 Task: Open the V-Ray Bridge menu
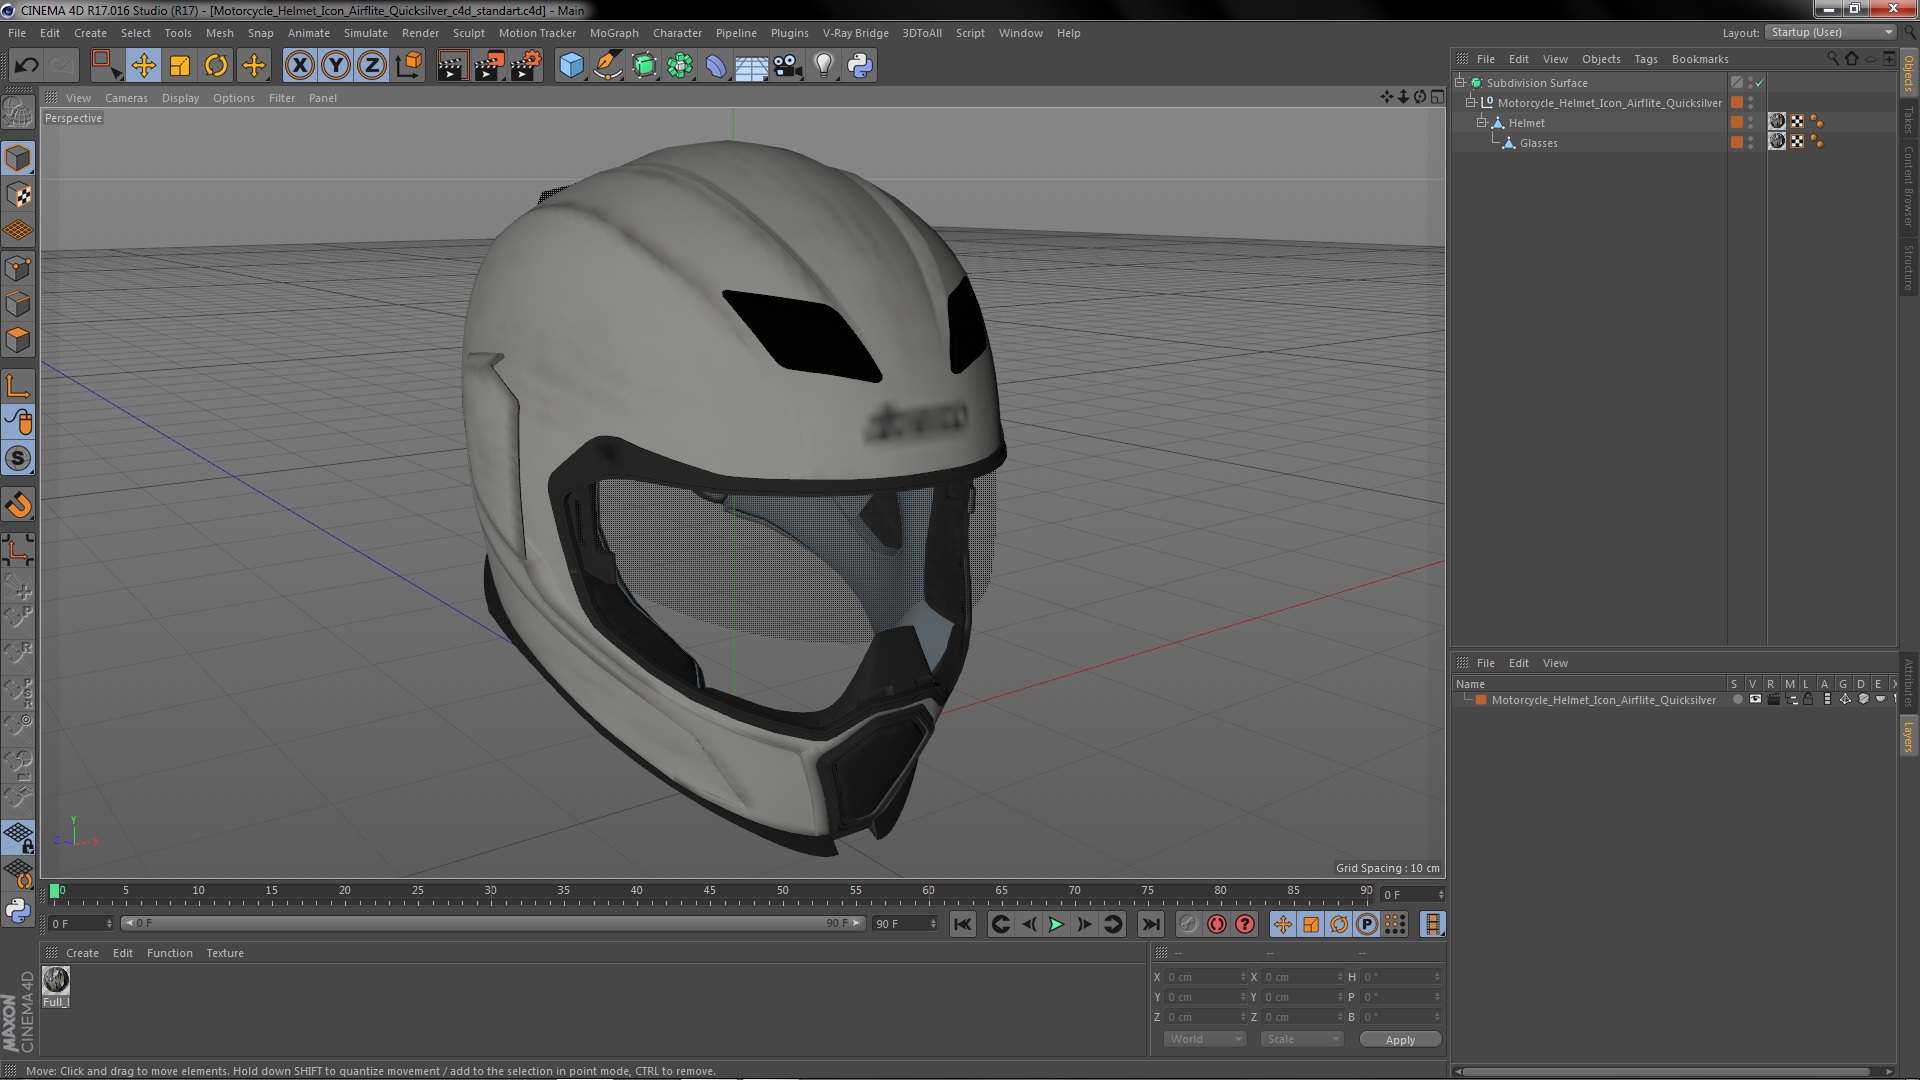pos(855,33)
